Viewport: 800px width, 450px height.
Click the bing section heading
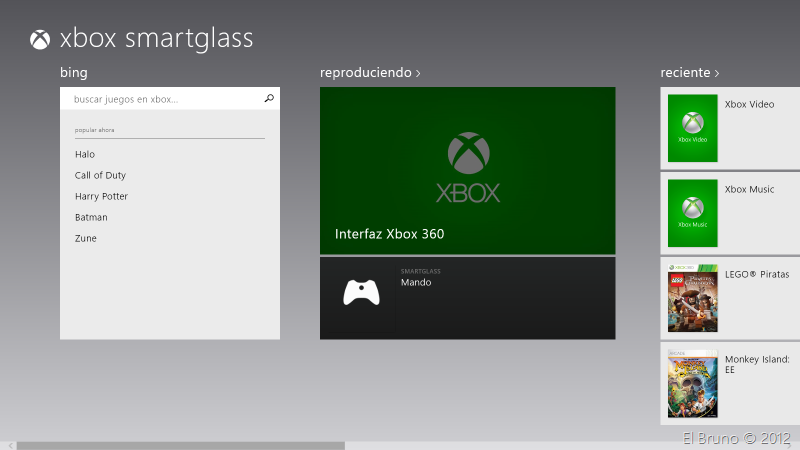73,73
